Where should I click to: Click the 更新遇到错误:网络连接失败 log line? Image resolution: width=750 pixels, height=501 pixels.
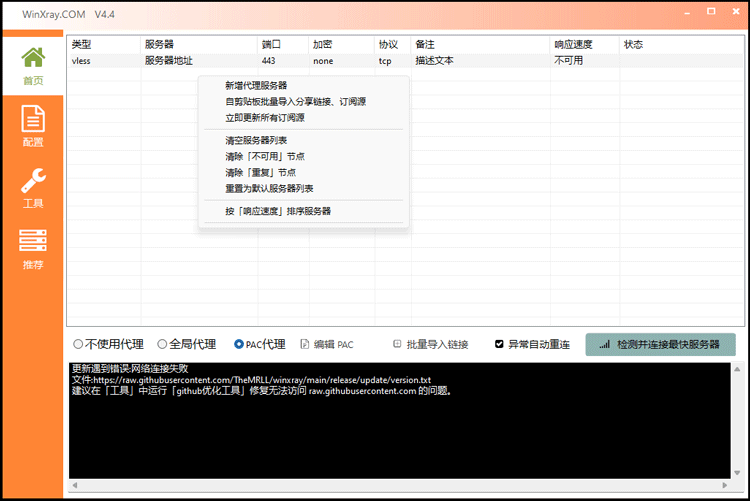point(130,369)
